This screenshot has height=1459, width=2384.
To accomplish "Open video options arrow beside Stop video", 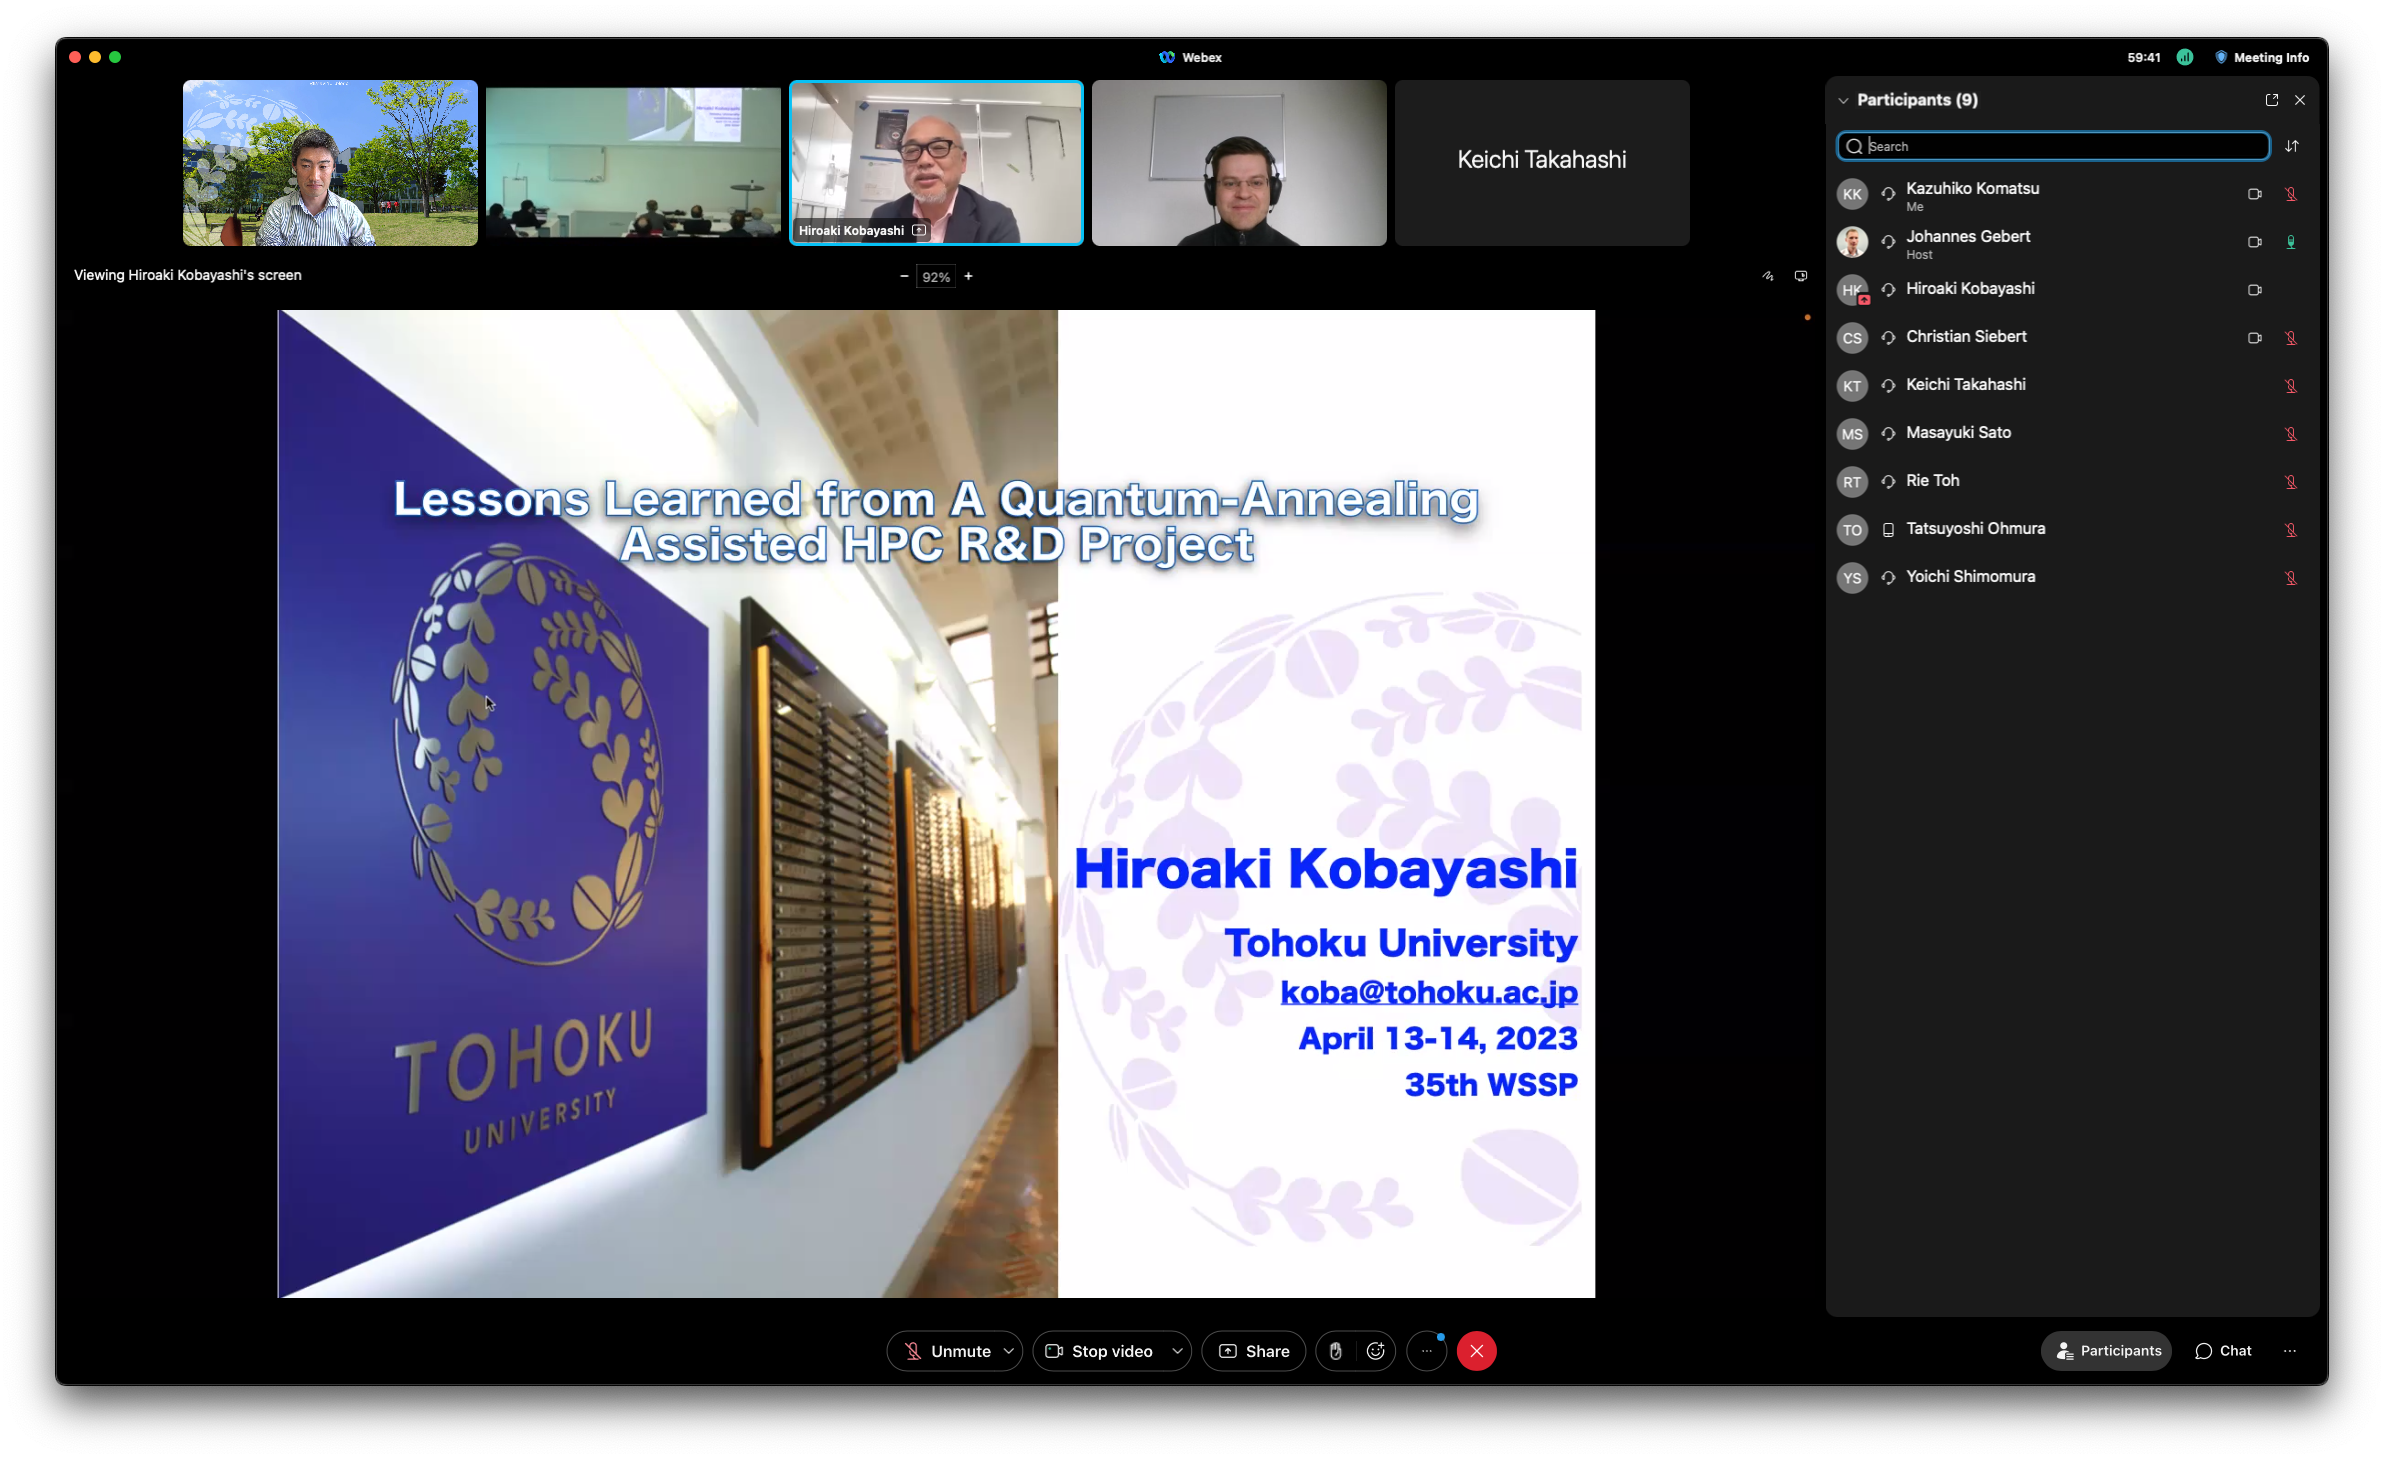I will coord(1178,1351).
